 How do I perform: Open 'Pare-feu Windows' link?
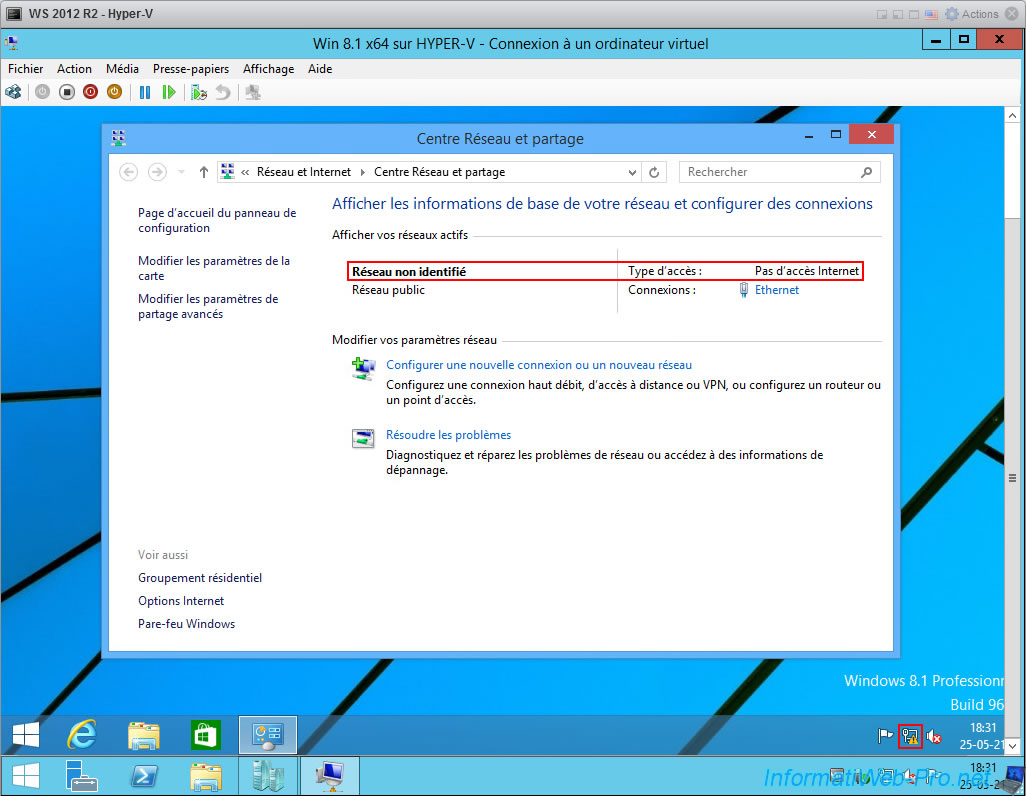click(186, 624)
